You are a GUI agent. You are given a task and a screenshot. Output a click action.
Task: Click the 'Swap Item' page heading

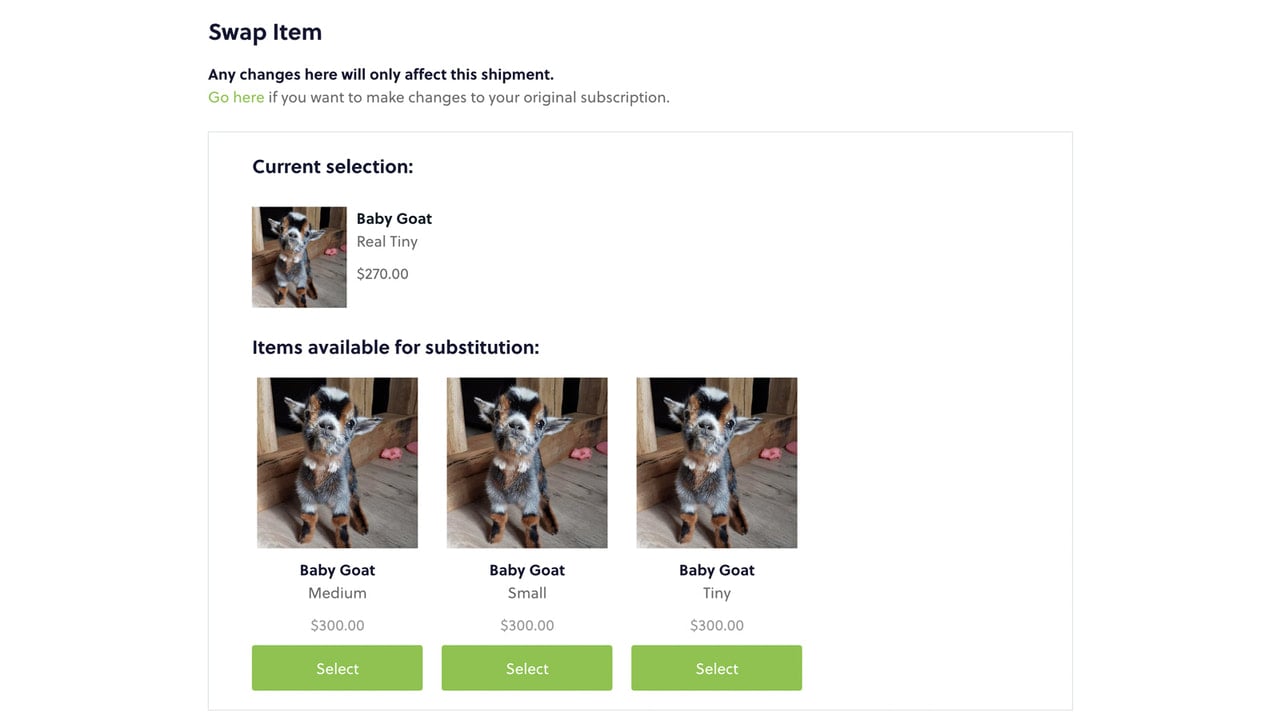point(265,32)
